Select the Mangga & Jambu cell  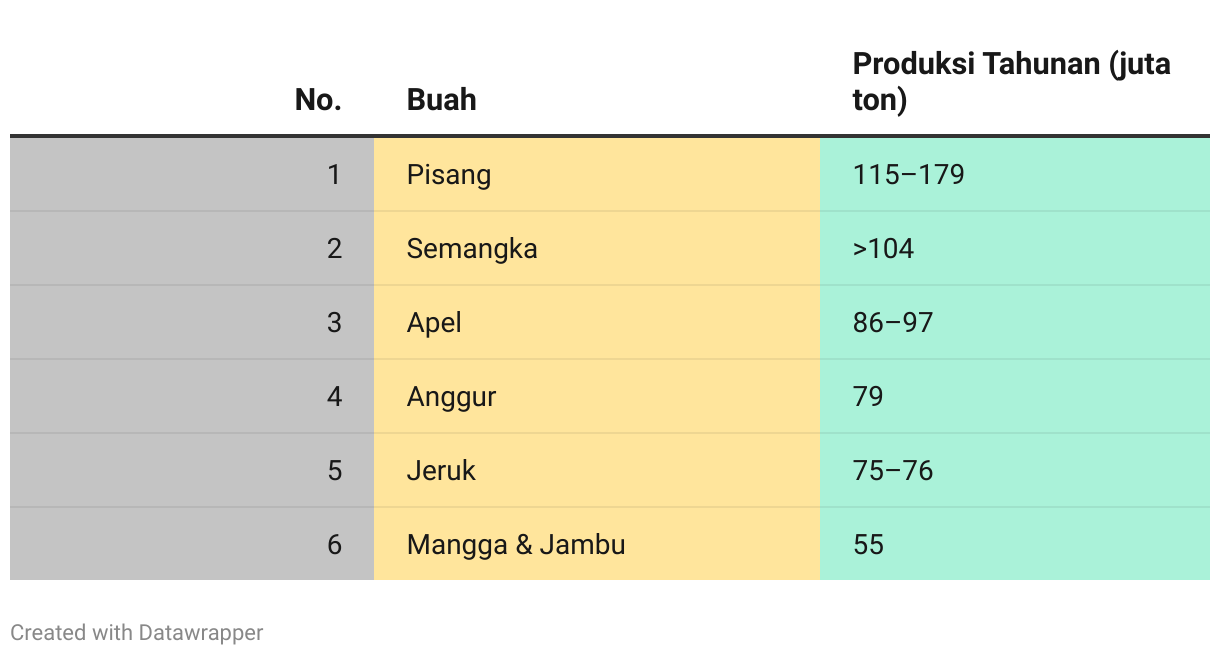[x=597, y=544]
